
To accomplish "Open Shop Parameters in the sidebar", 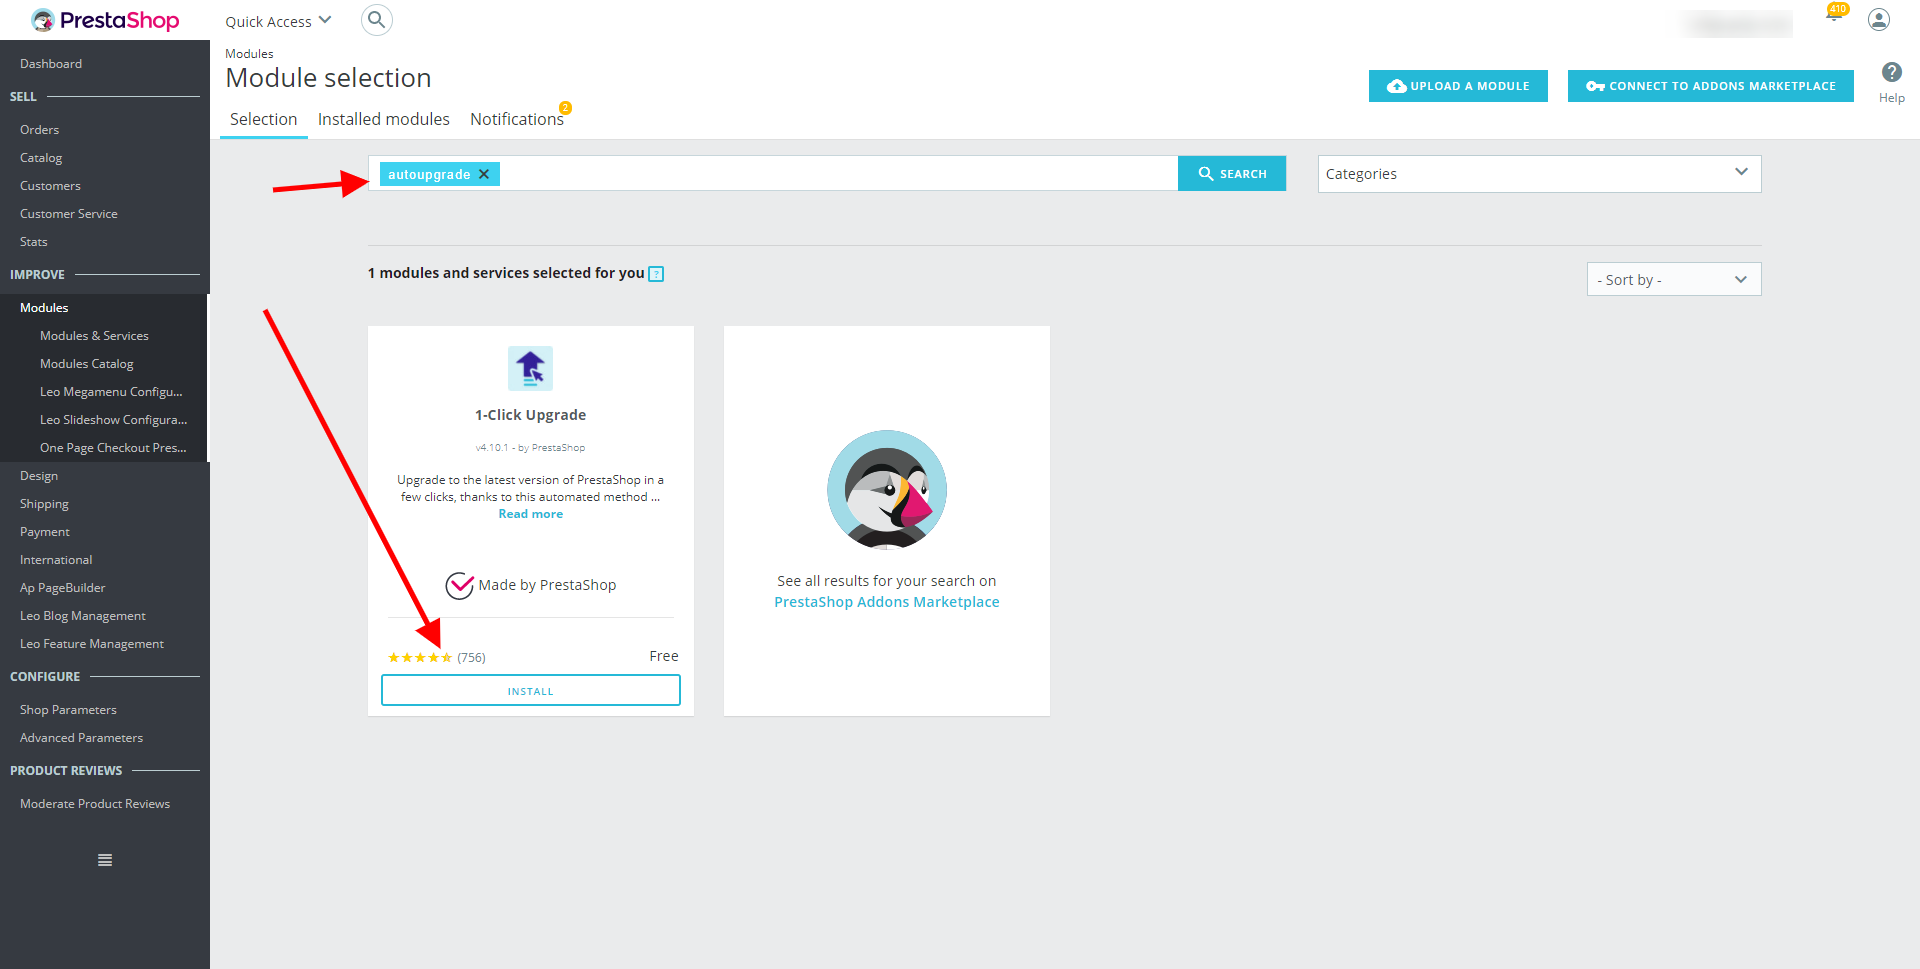I will click(68, 710).
